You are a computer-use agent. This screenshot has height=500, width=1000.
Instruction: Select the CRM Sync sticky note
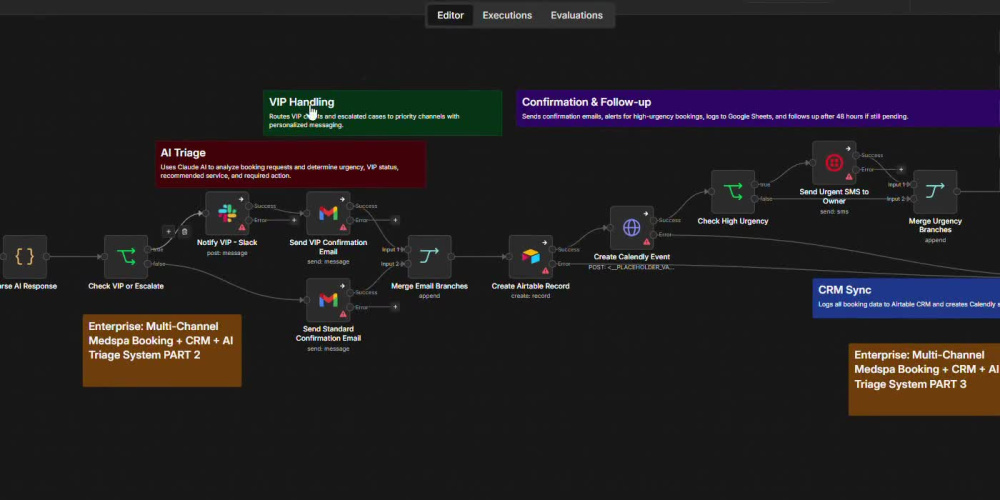click(x=906, y=297)
